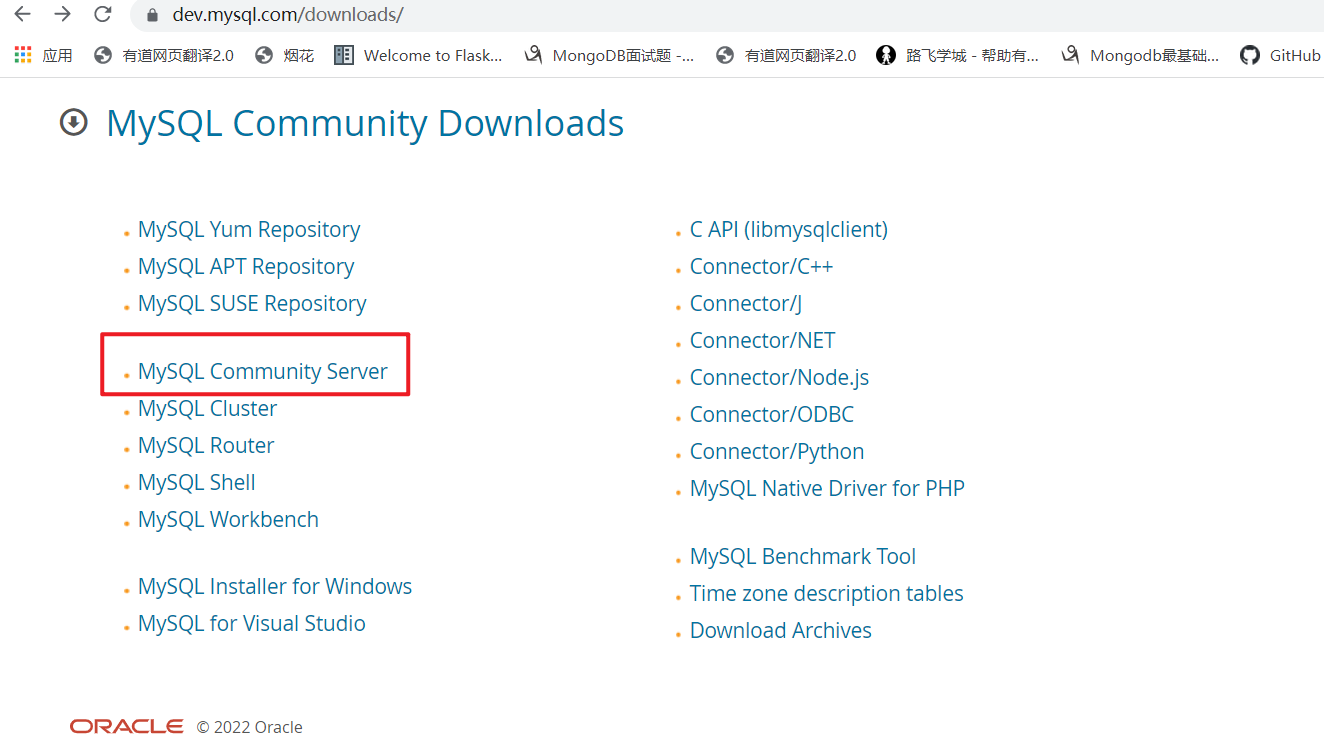The width and height of the screenshot is (1324, 736).
Task: Click the lock icon in address bar
Action: pyautogui.click(x=152, y=16)
